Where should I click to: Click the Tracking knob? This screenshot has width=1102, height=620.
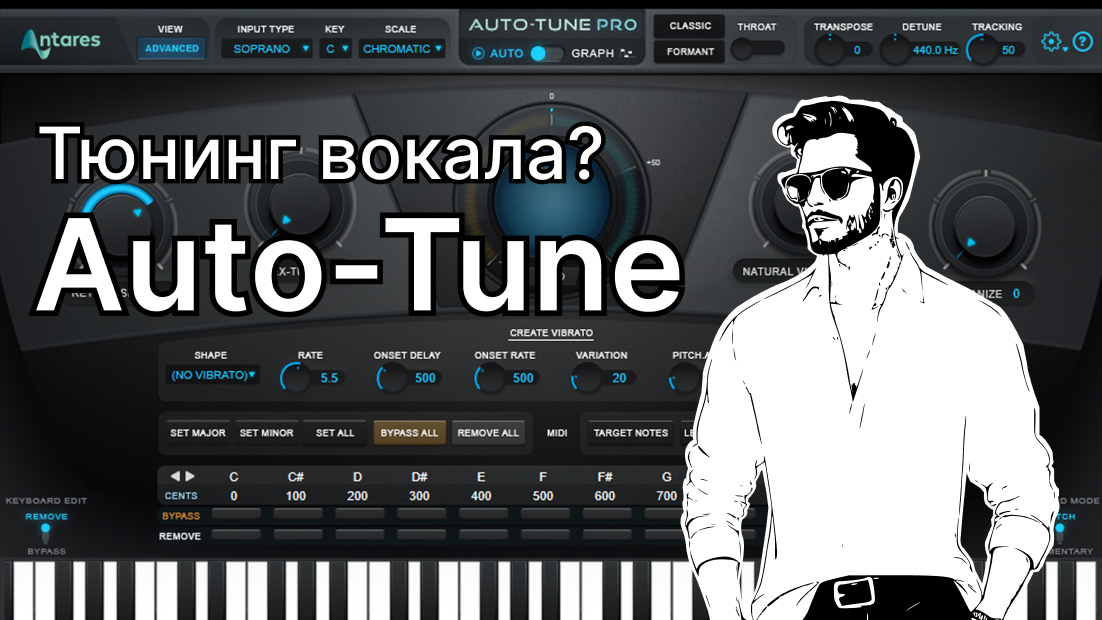(x=981, y=50)
